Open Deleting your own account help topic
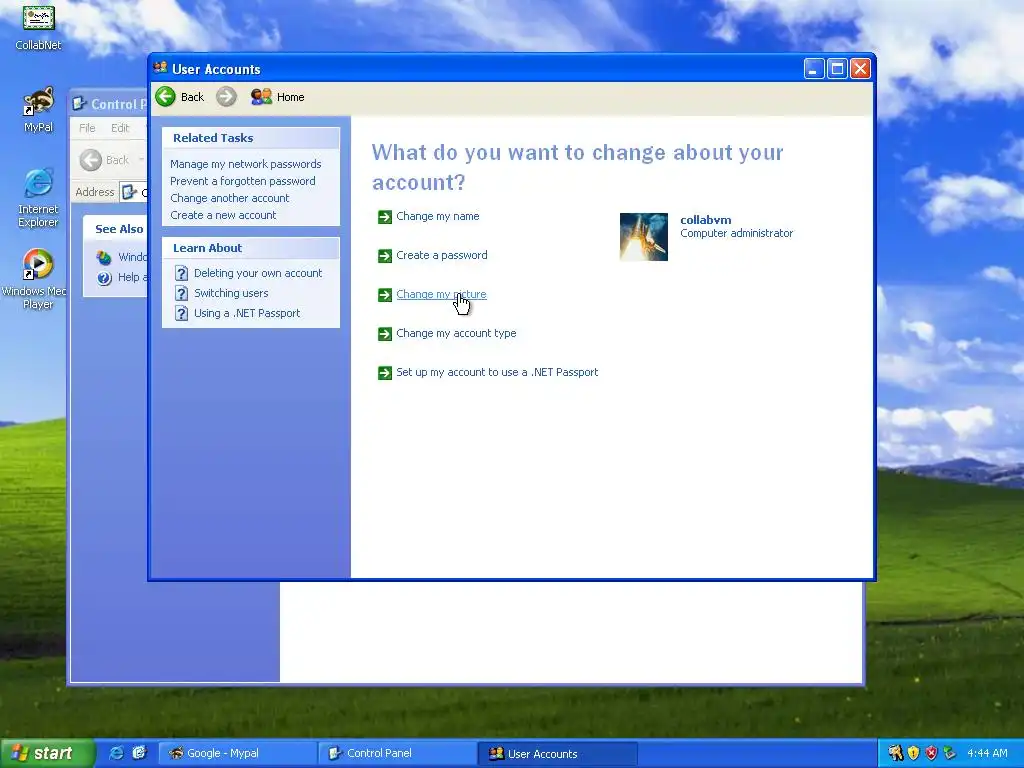The image size is (1024, 768). coord(258,273)
